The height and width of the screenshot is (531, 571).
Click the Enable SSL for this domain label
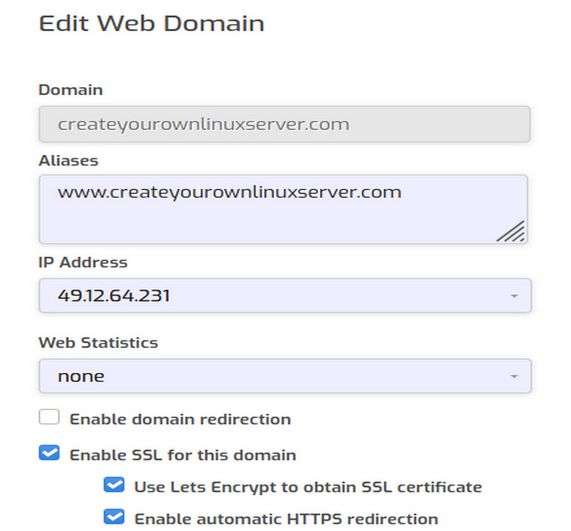[183, 455]
